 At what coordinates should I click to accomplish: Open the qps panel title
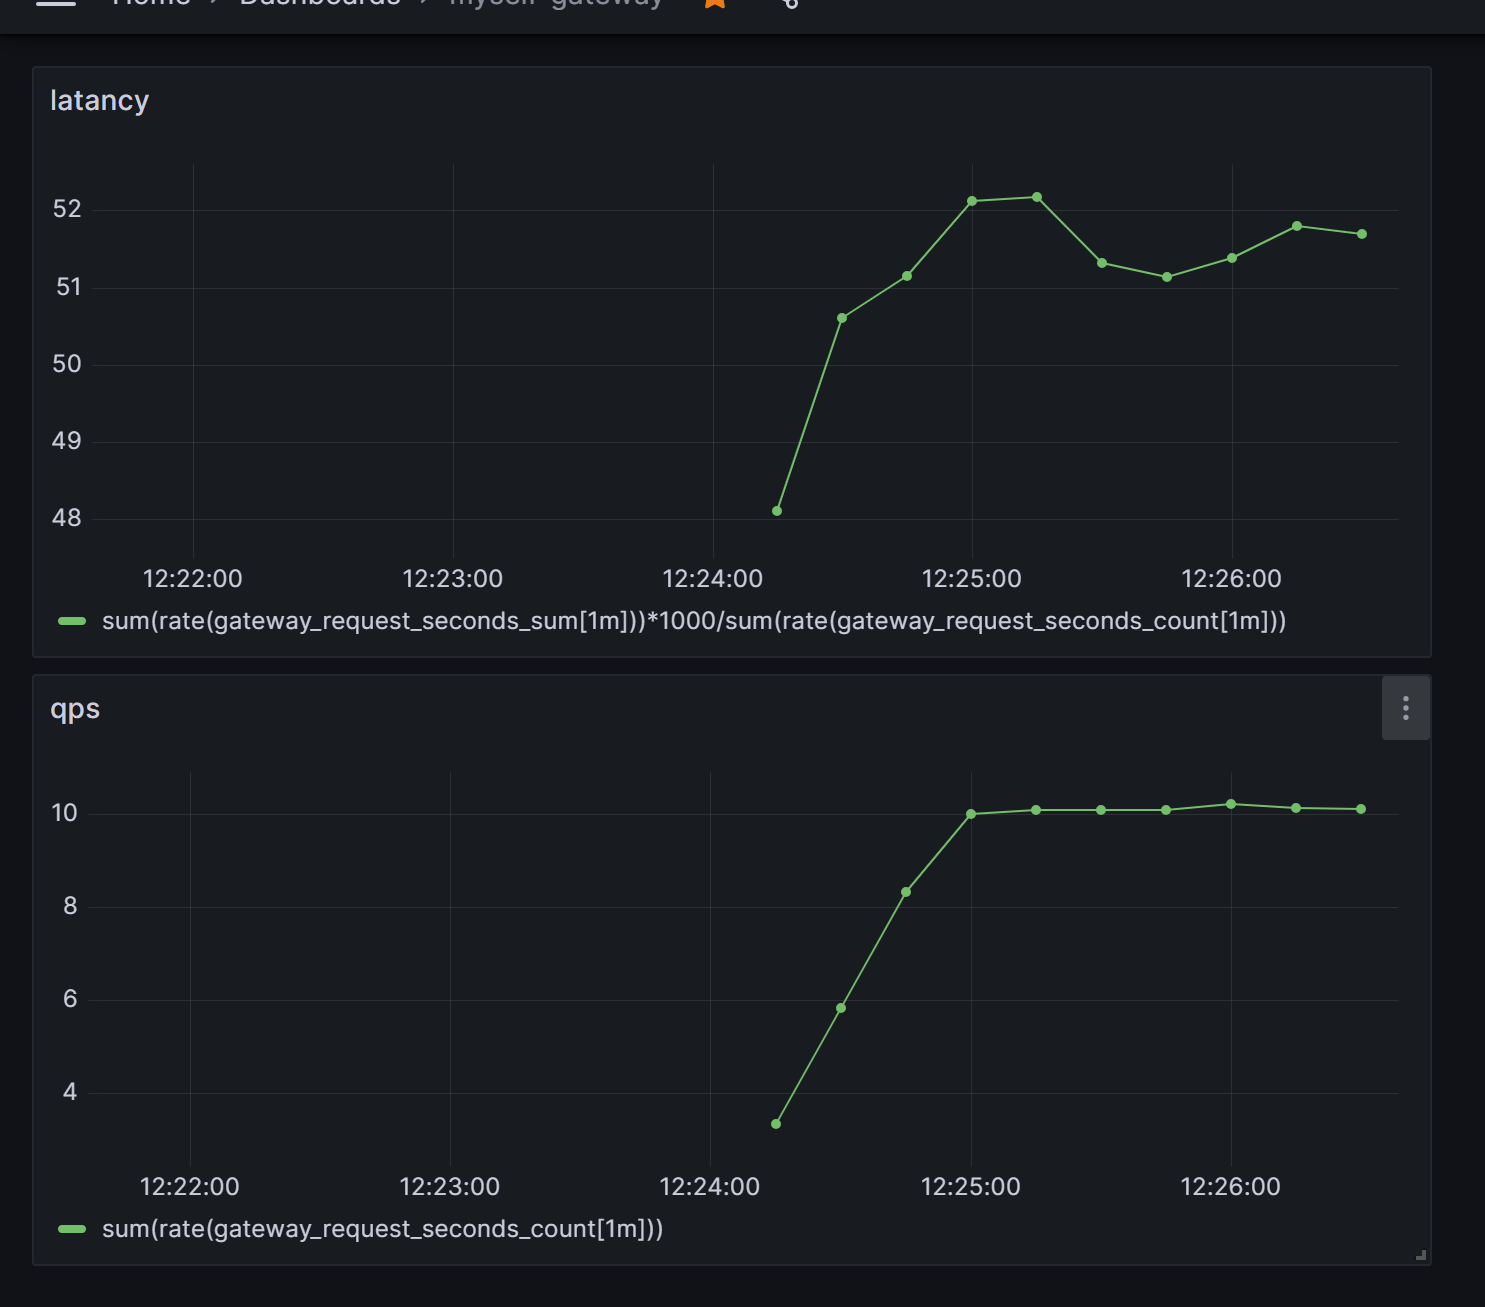pos(75,709)
